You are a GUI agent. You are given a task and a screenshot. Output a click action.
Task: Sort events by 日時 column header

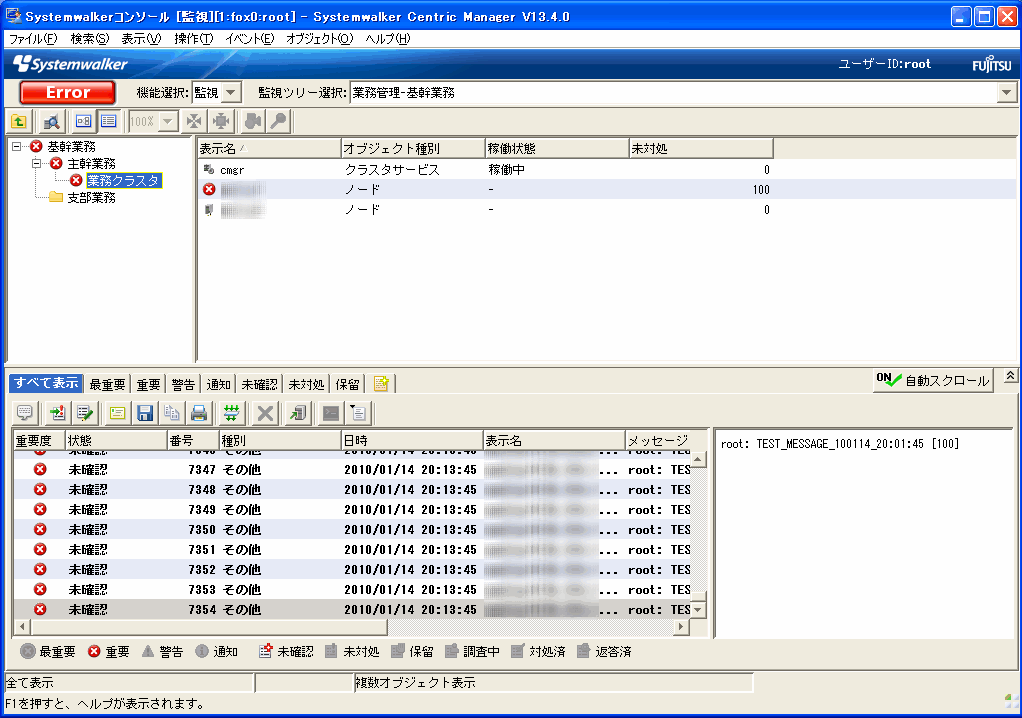pyautogui.click(x=412, y=440)
